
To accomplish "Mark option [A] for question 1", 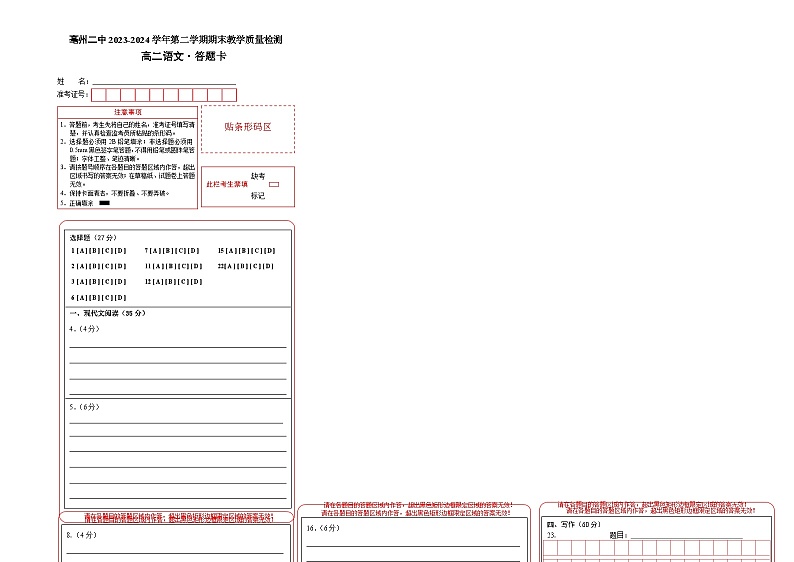I will click(82, 251).
